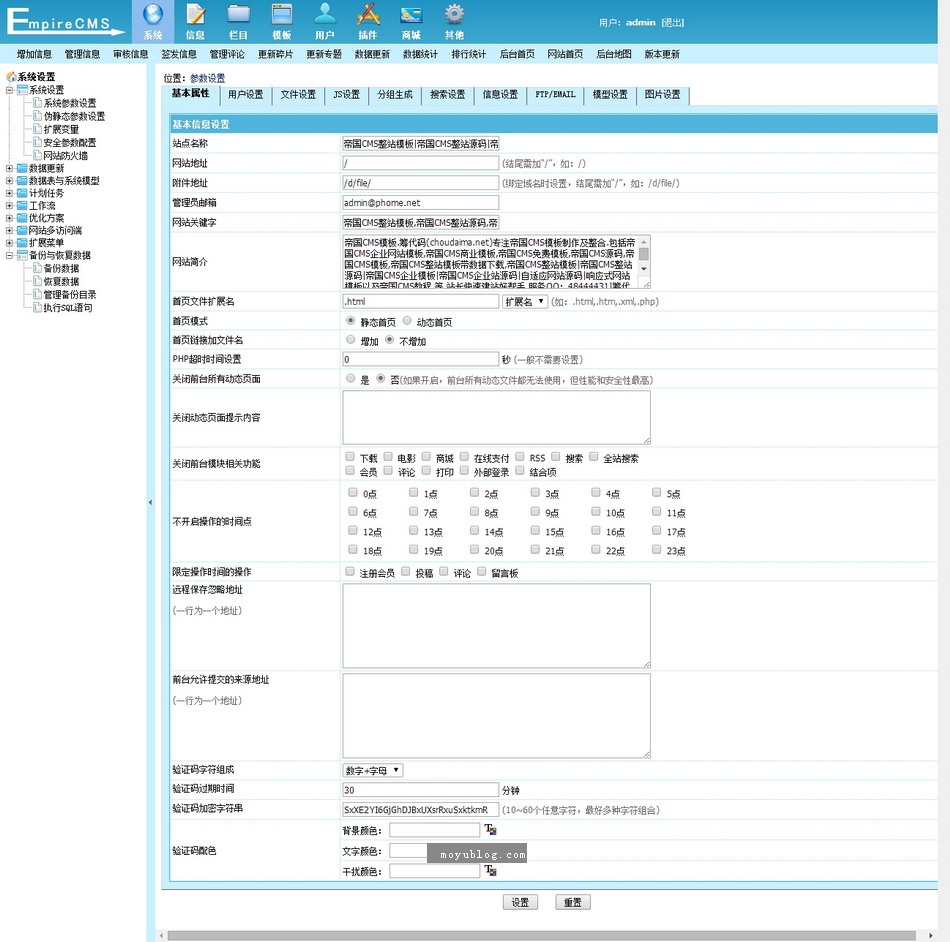Open the 数据统计 menu item
950x942 pixels.
coord(420,54)
